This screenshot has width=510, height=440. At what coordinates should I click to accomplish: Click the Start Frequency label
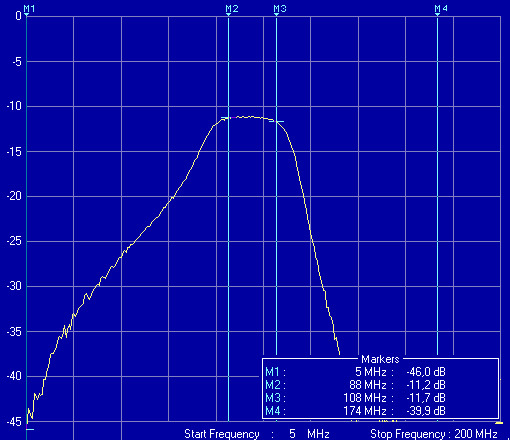pyautogui.click(x=222, y=434)
